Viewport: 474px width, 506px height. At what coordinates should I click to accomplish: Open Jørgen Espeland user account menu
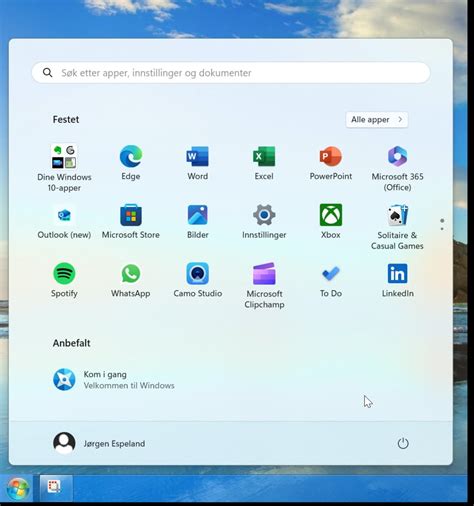pyautogui.click(x=99, y=443)
